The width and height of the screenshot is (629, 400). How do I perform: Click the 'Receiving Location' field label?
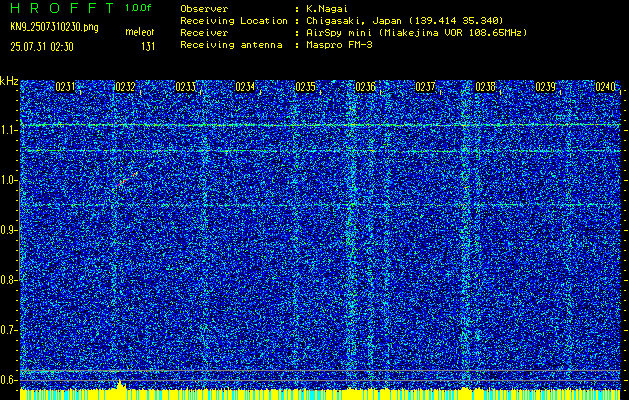pyautogui.click(x=234, y=21)
